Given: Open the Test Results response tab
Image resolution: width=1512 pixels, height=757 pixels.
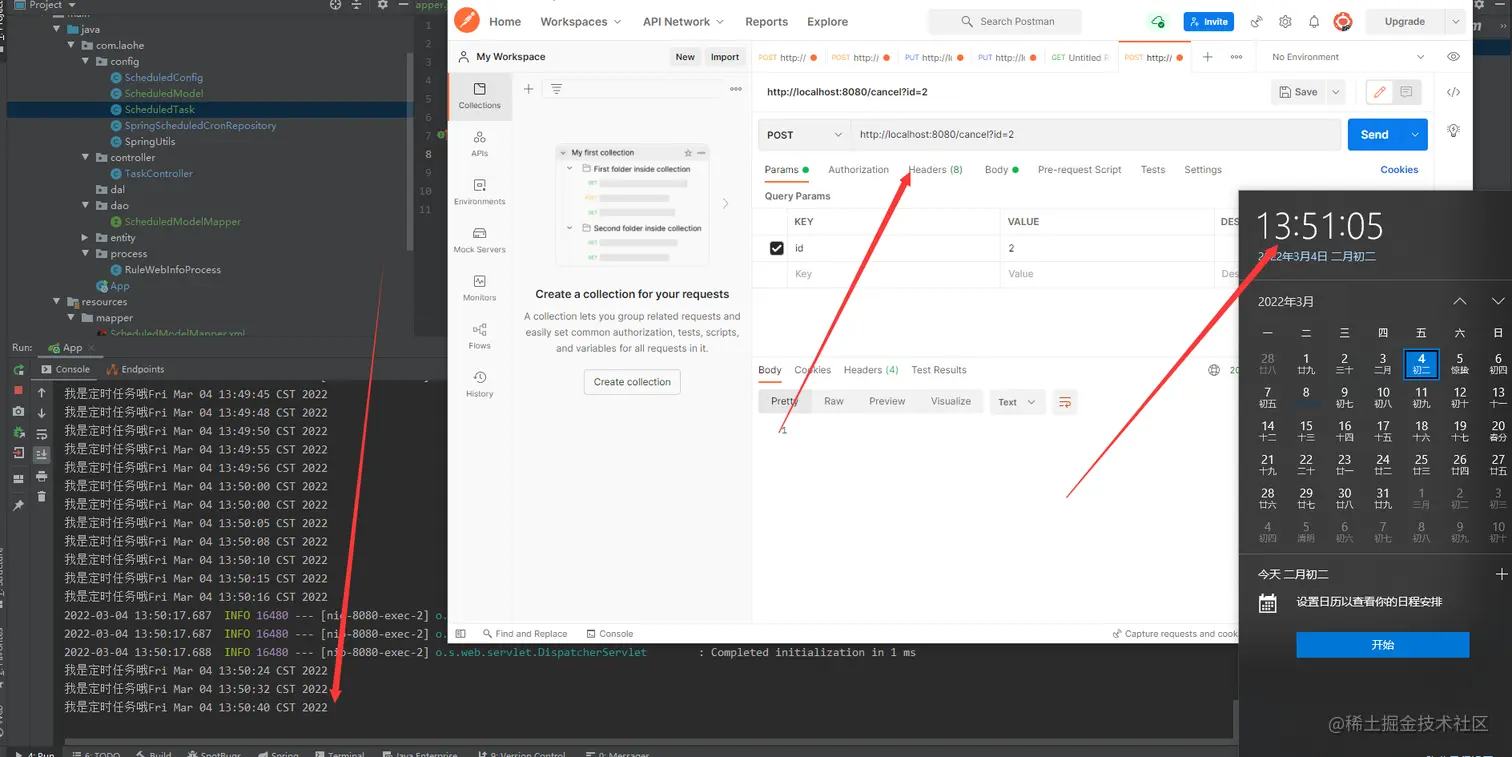Looking at the screenshot, I should pyautogui.click(x=939, y=370).
